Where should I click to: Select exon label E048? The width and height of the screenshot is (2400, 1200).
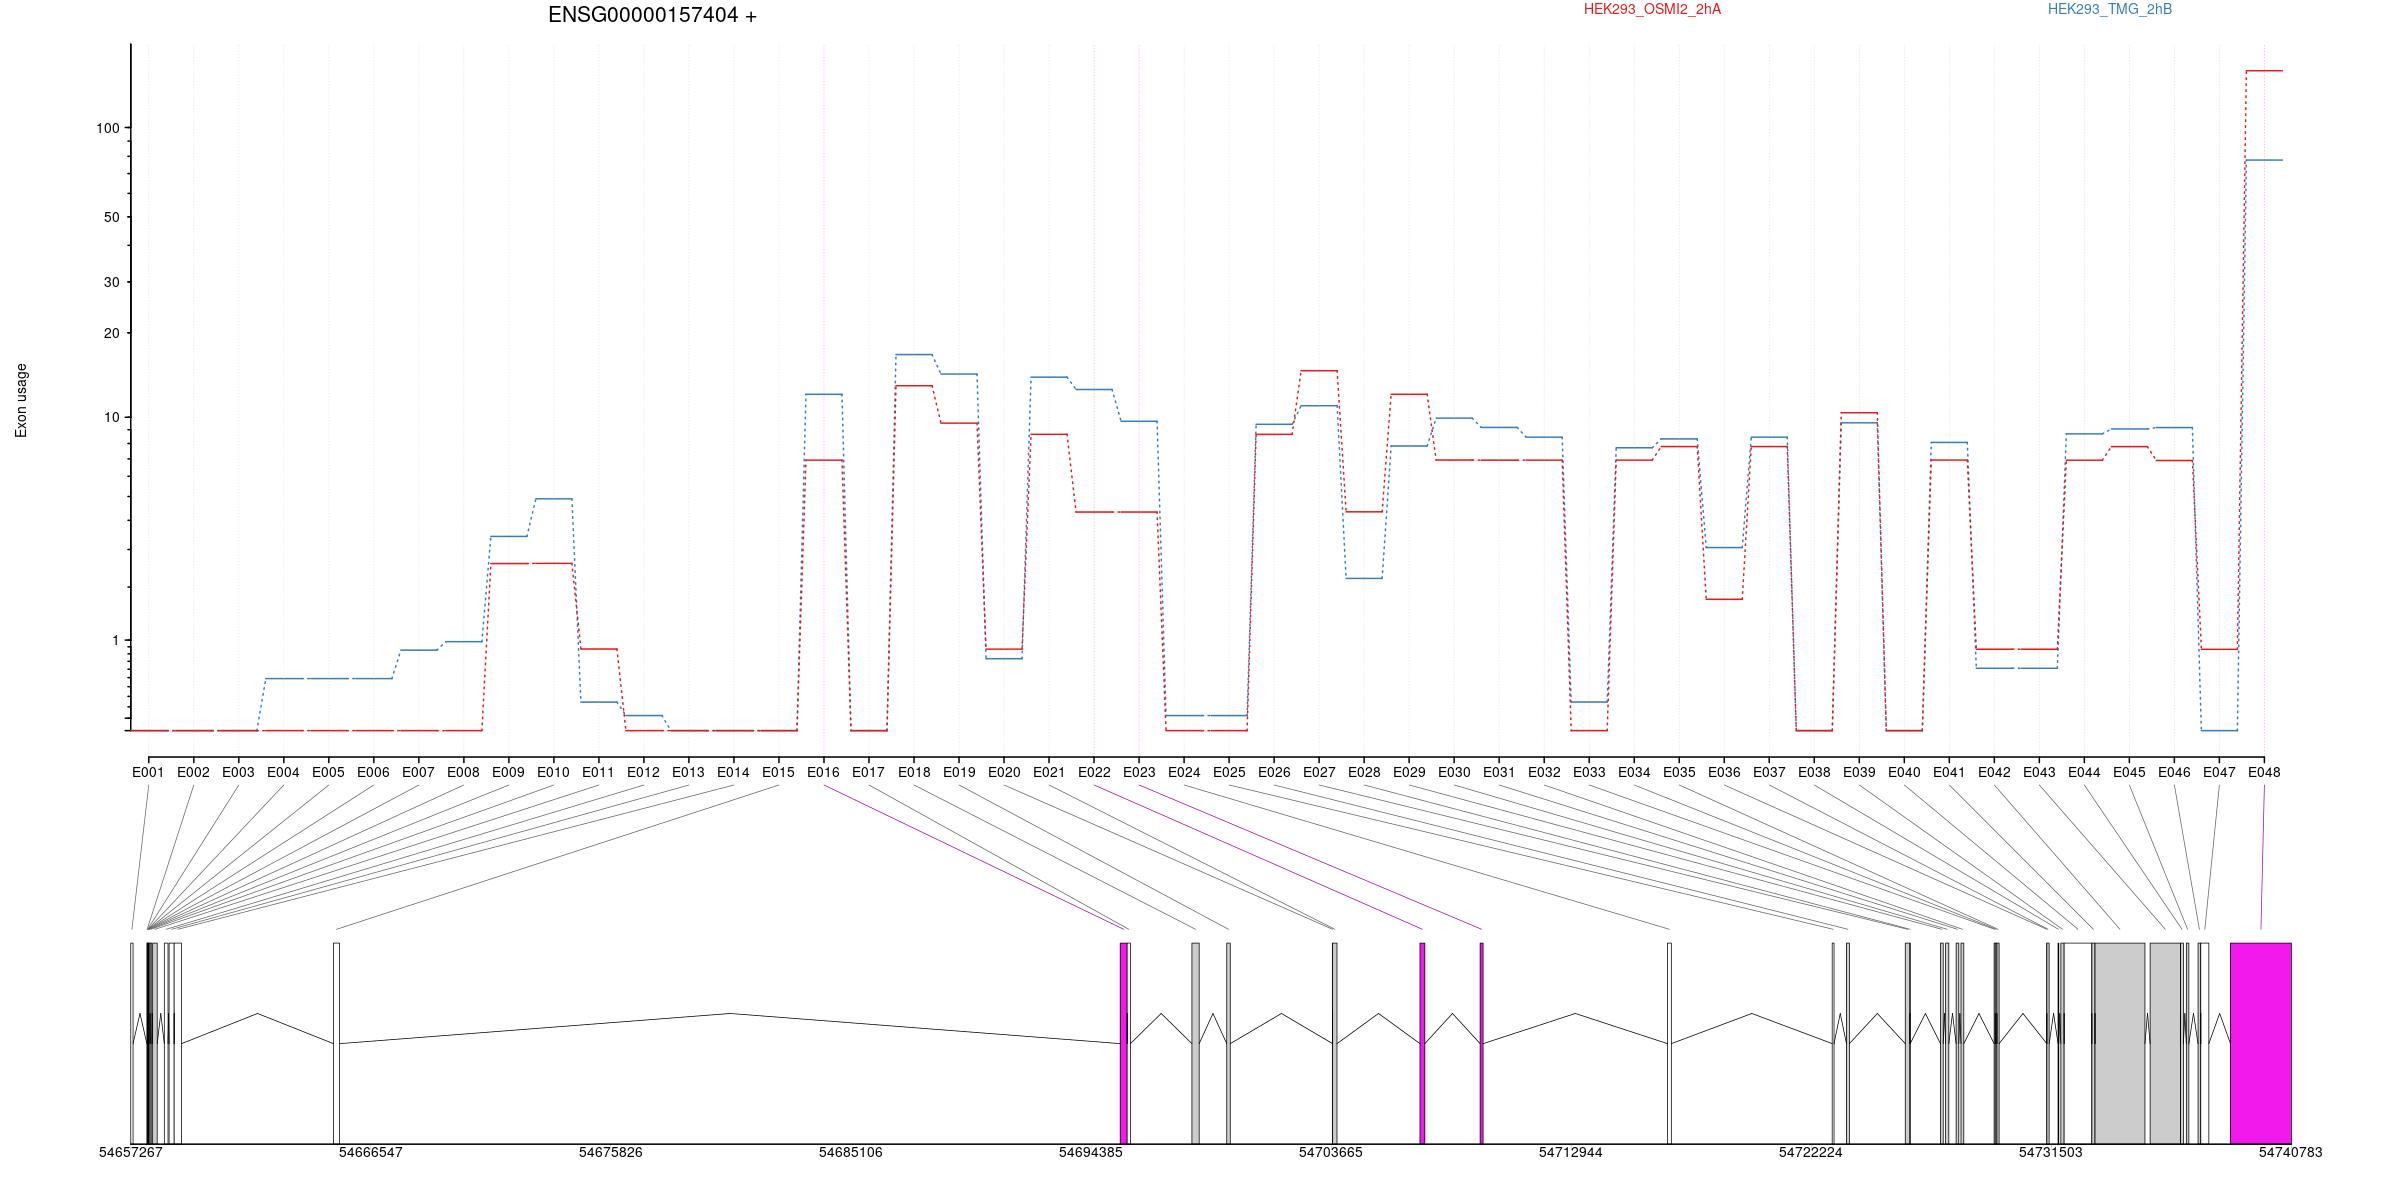(2264, 772)
